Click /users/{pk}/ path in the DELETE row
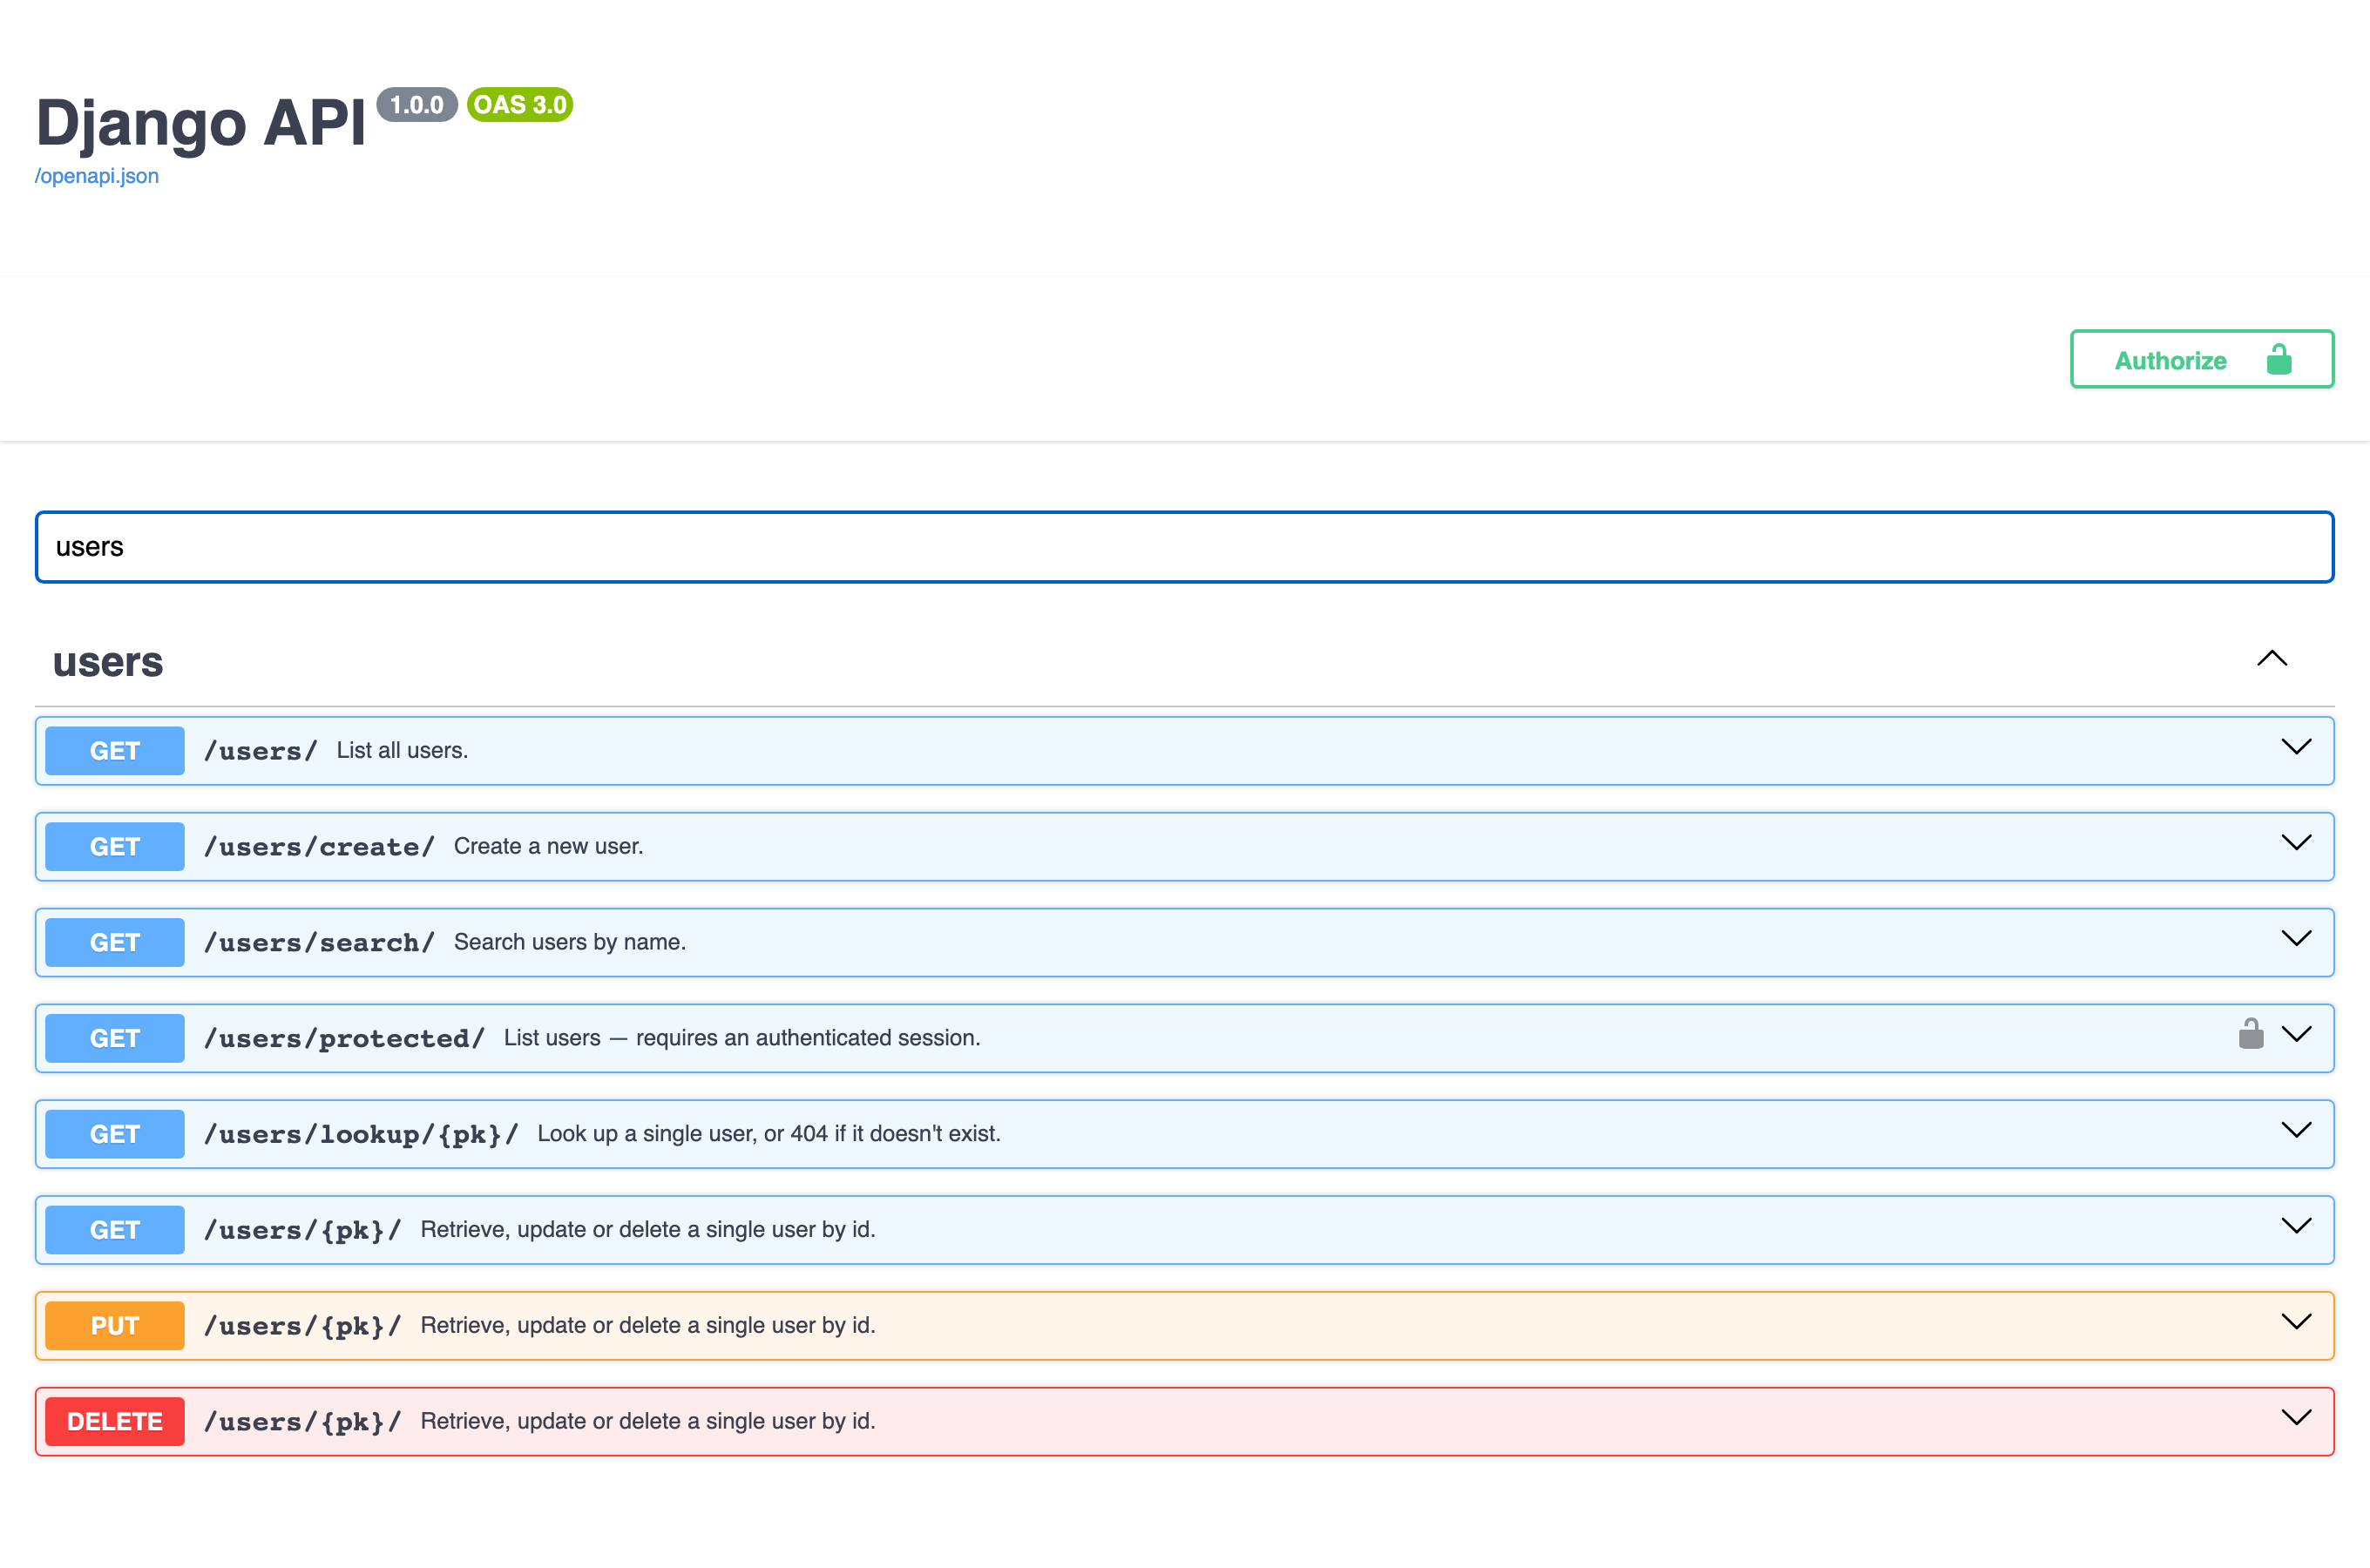 coord(303,1423)
